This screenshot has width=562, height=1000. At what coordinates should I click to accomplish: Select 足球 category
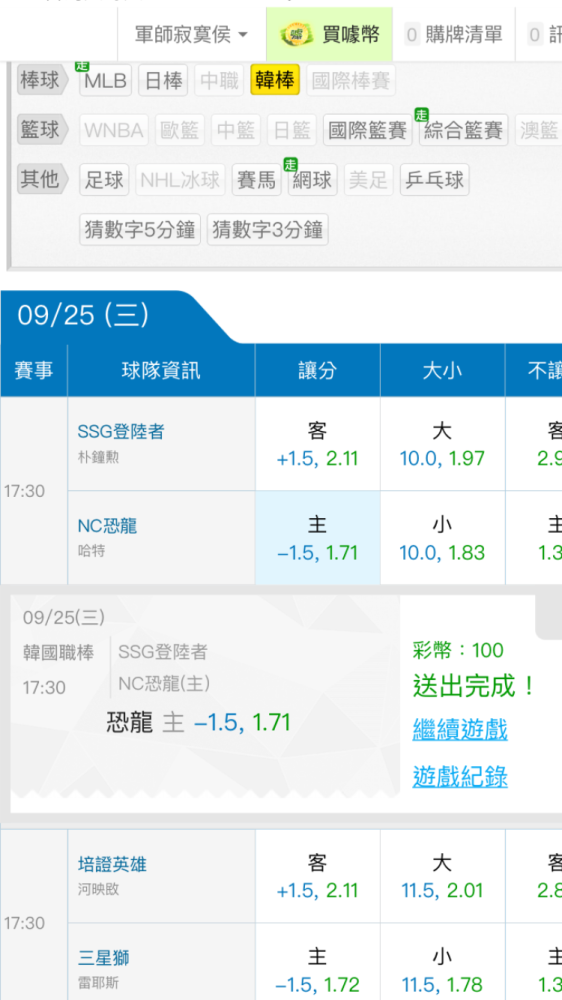point(105,179)
